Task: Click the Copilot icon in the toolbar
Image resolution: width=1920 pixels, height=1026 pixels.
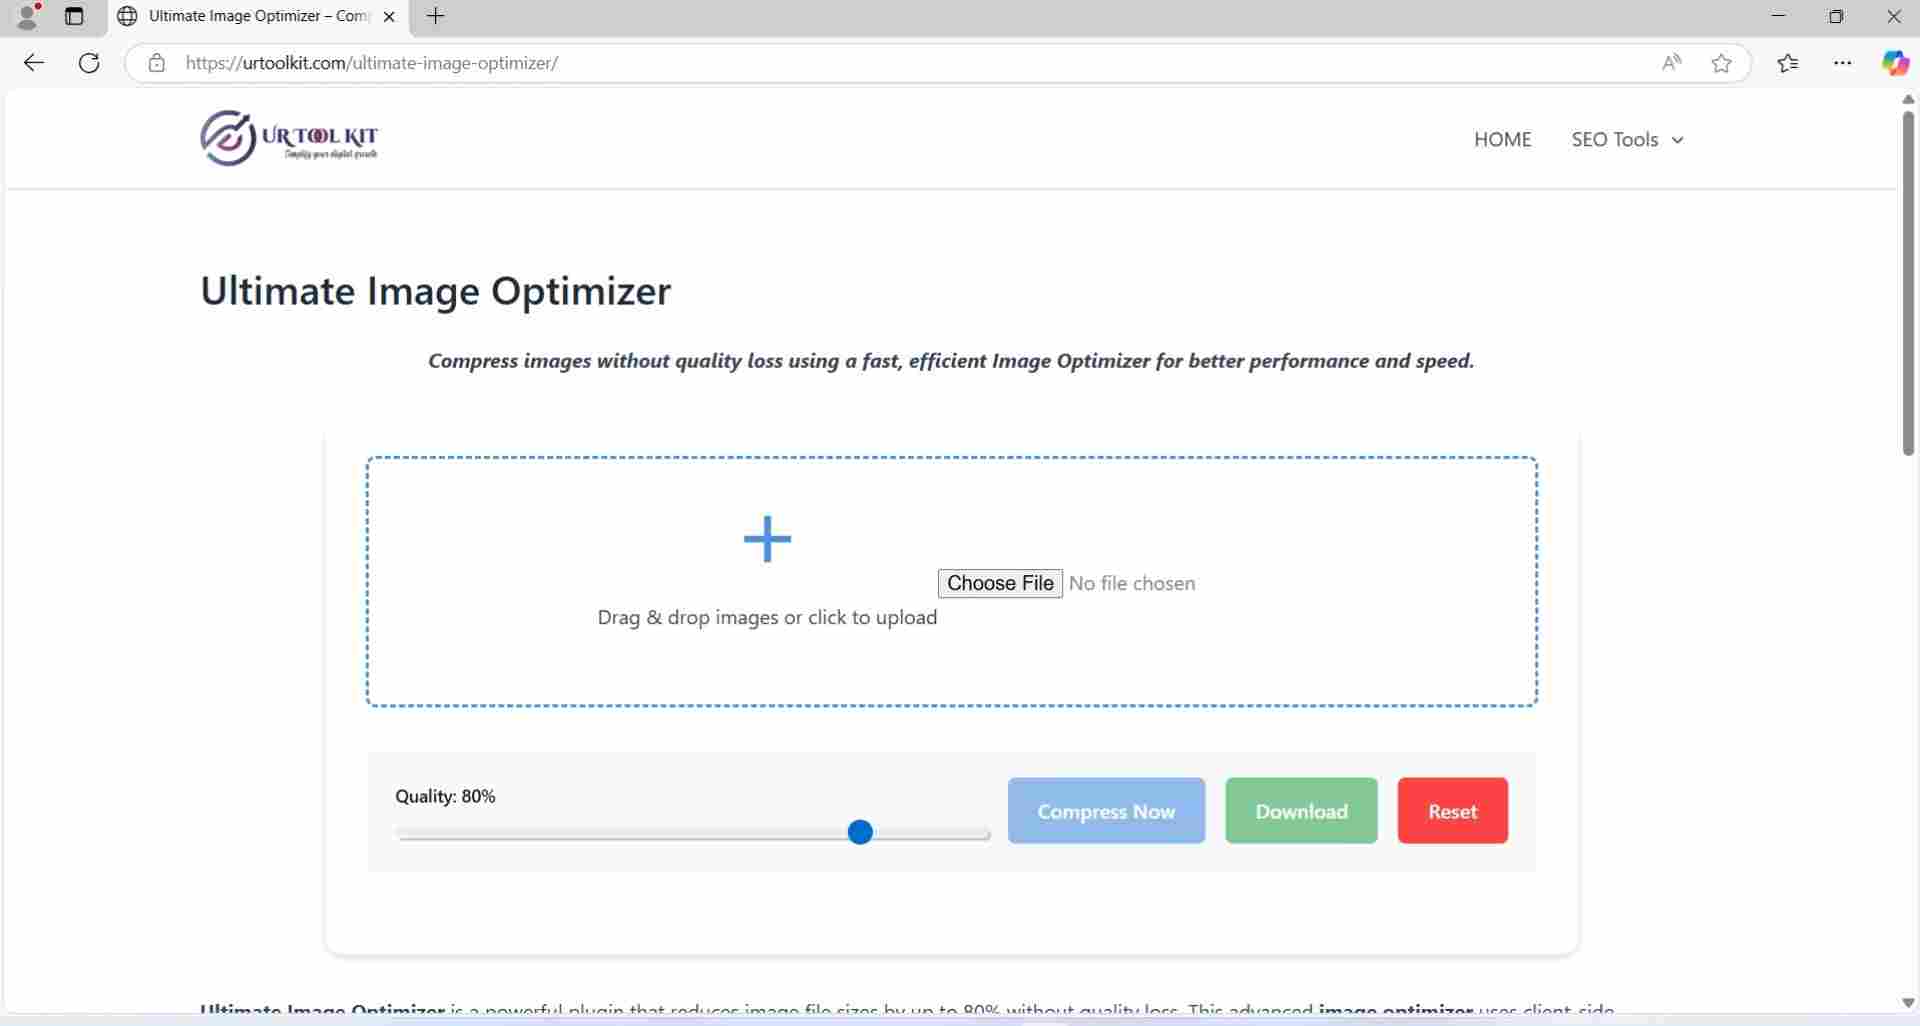Action: (1895, 62)
